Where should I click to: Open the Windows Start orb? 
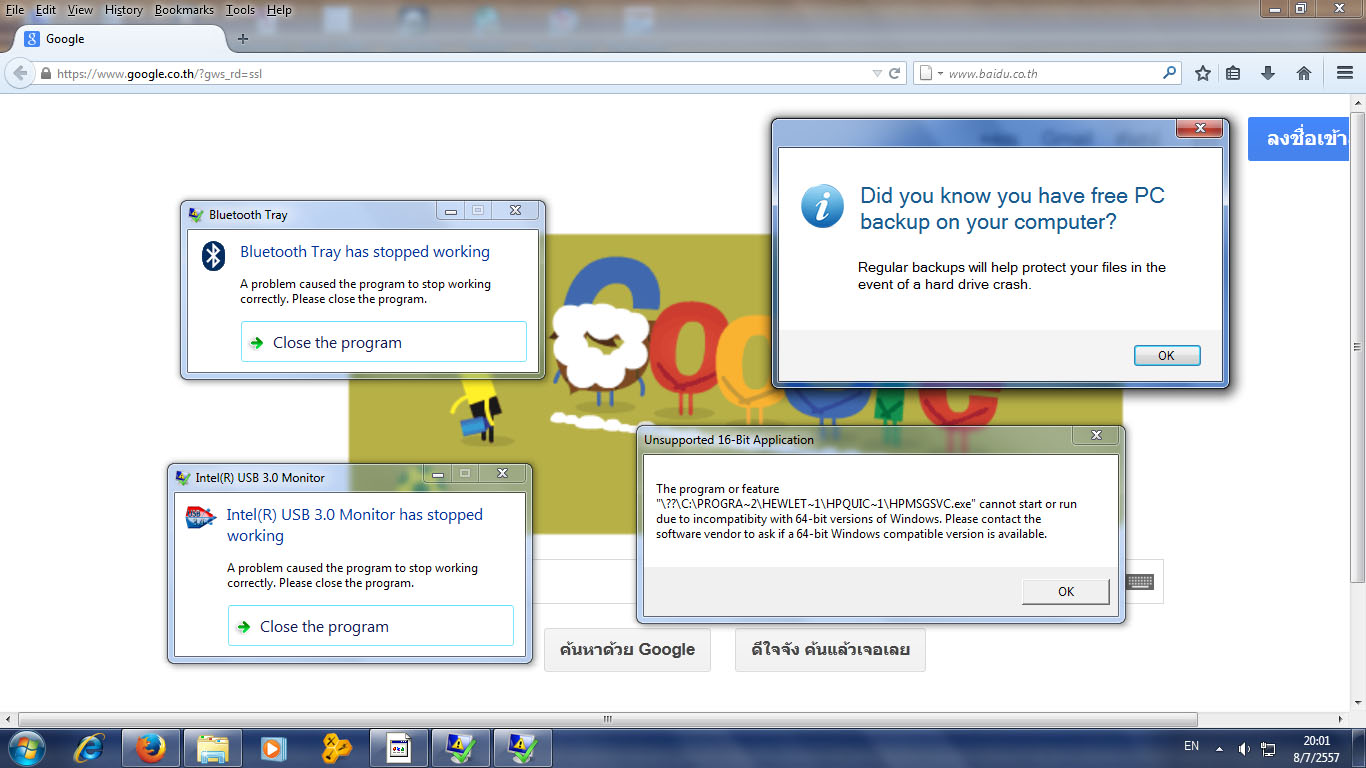pos(26,748)
